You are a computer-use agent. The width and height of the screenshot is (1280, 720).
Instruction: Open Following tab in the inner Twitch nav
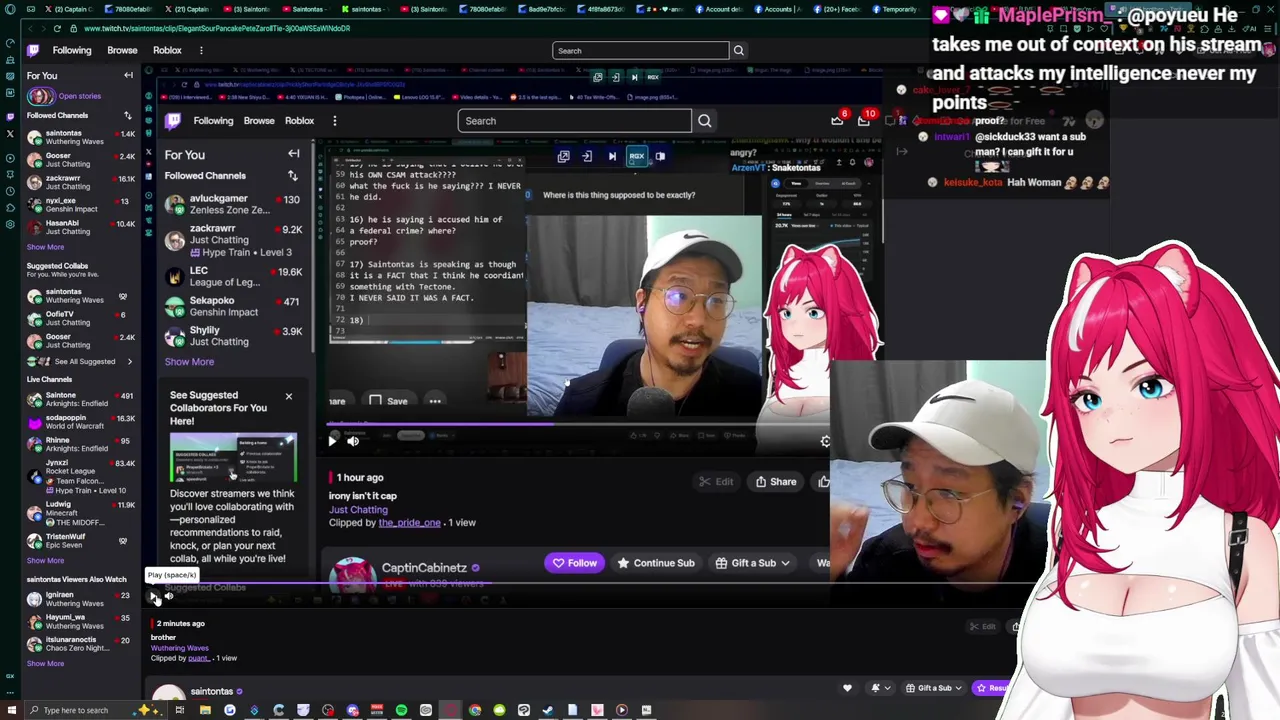point(213,121)
